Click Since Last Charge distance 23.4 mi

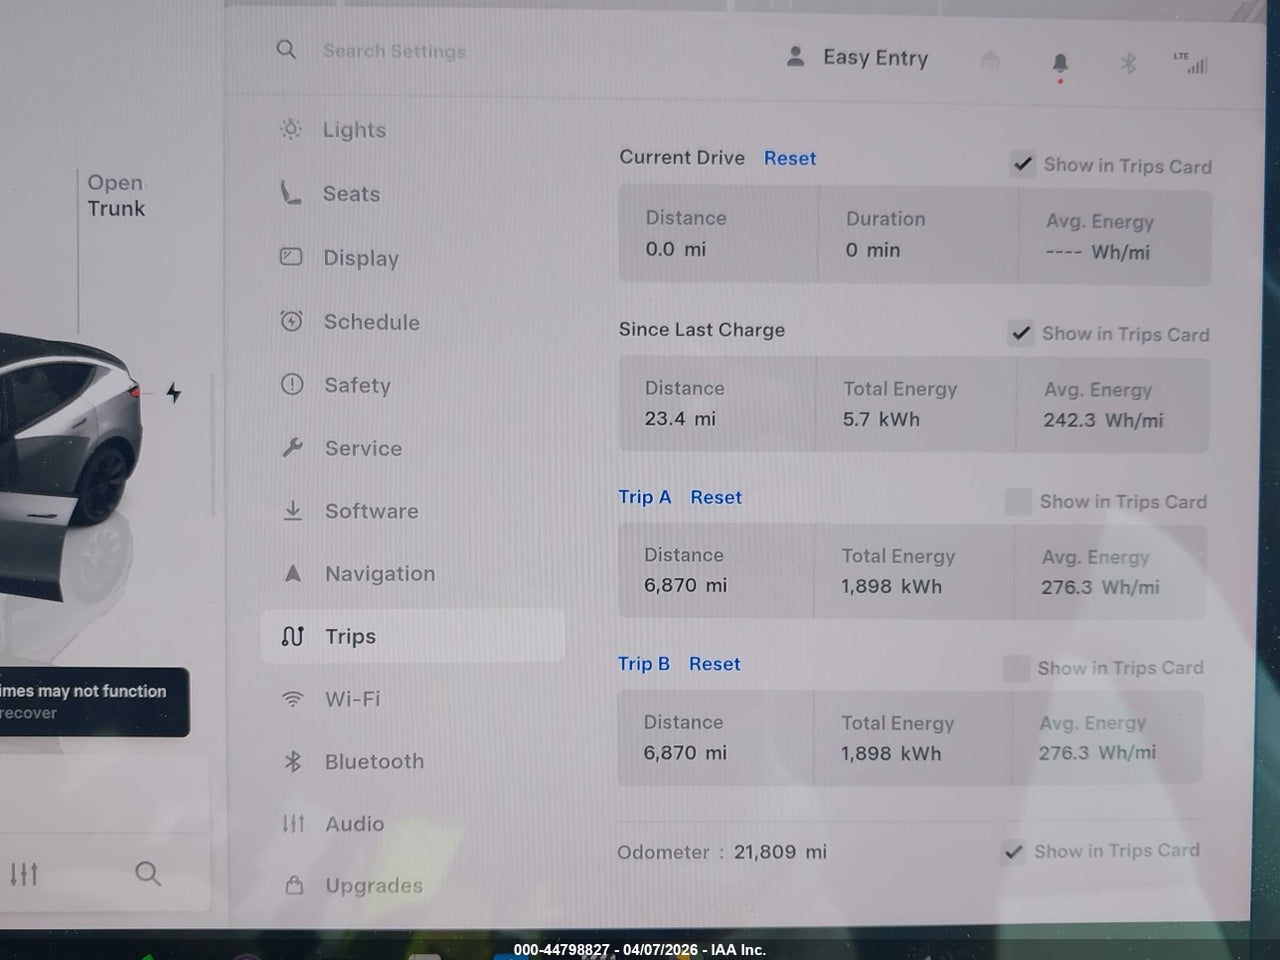(x=680, y=419)
